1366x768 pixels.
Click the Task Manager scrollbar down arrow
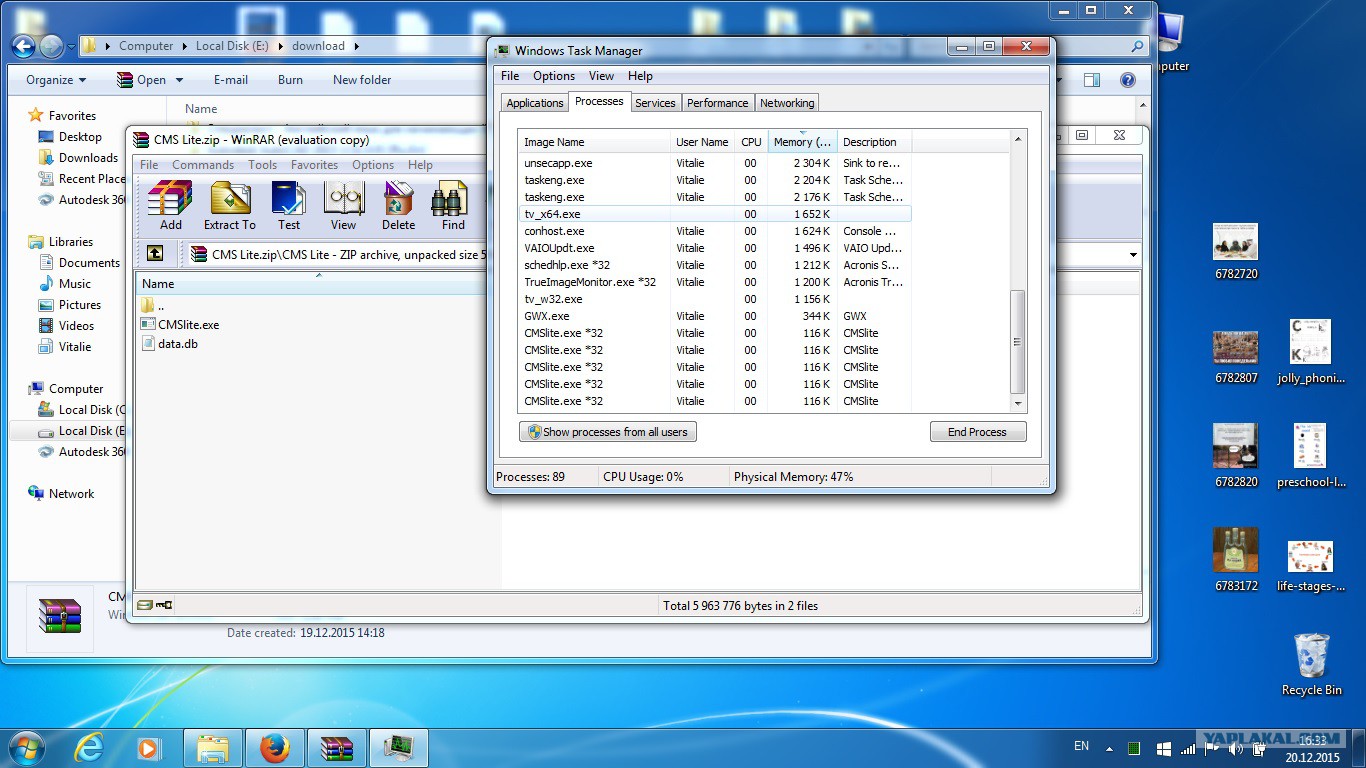click(1018, 403)
